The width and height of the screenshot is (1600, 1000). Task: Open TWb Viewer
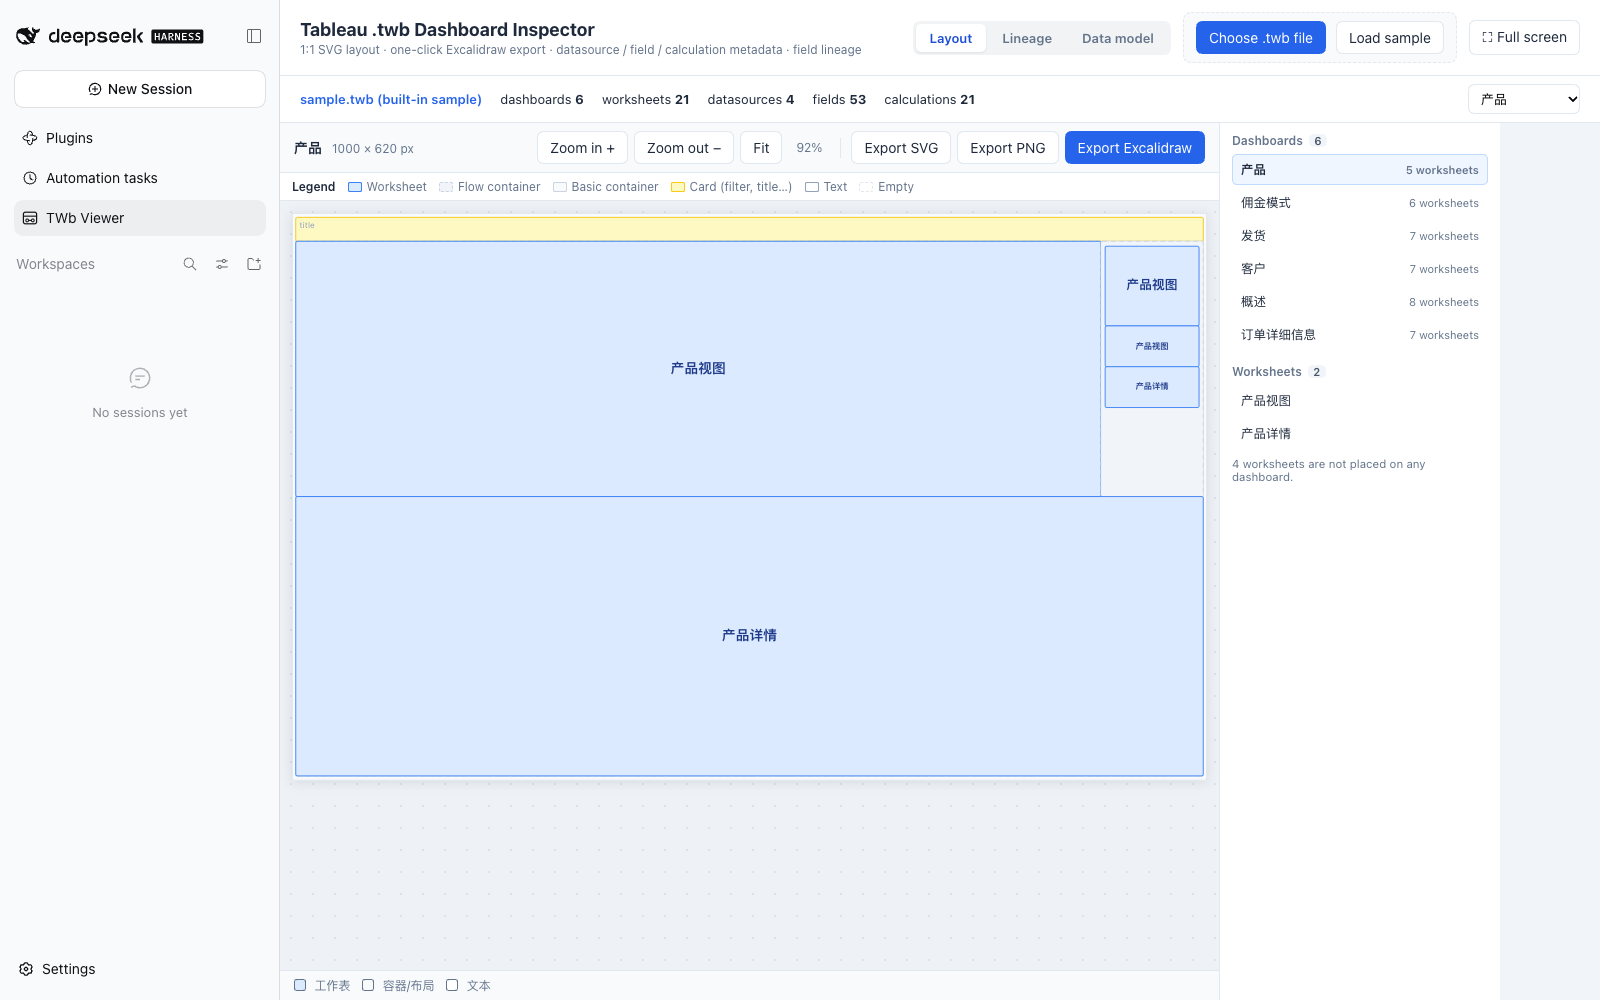(x=140, y=218)
